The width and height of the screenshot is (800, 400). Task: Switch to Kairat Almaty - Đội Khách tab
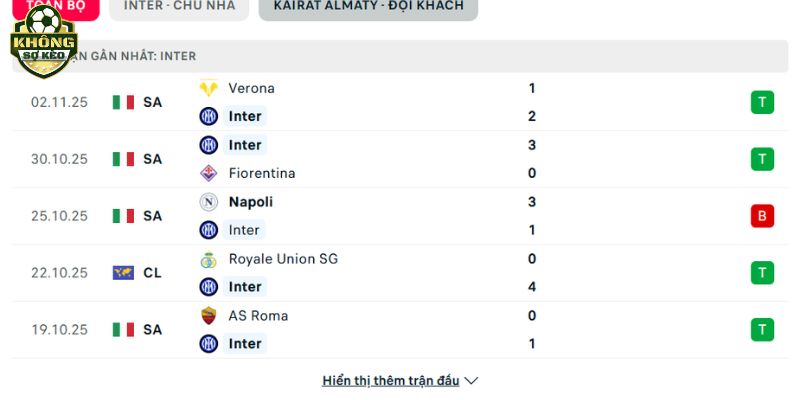368,6
